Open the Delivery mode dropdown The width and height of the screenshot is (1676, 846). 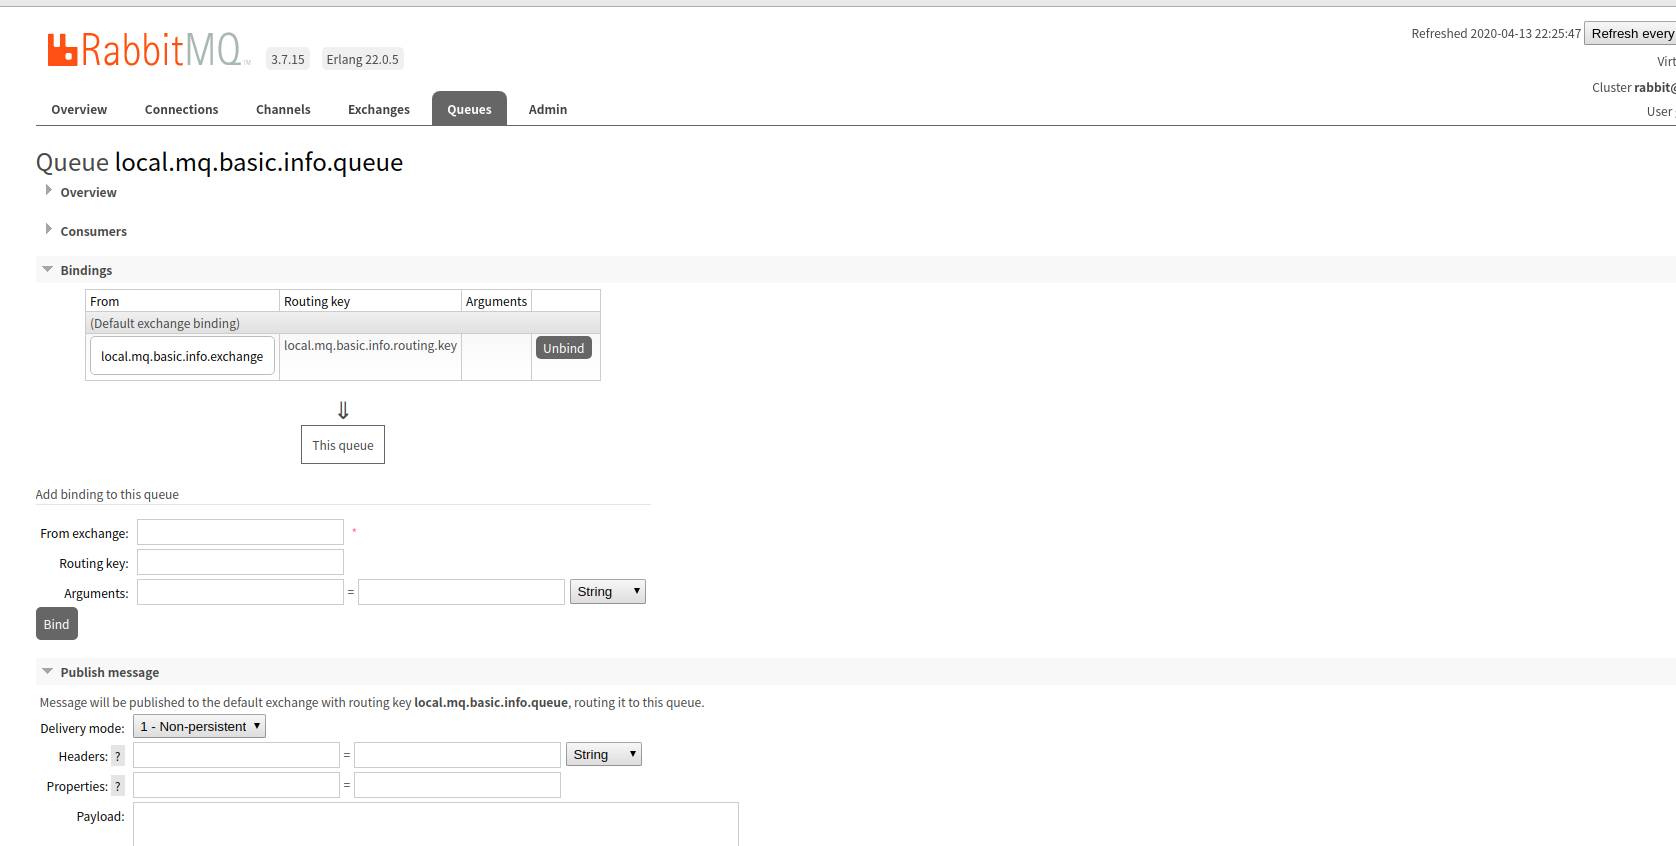(x=199, y=727)
